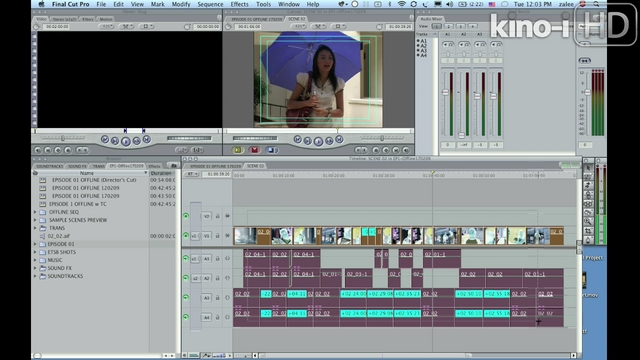Lock the V2 video track
The image size is (640, 360).
pos(217,216)
